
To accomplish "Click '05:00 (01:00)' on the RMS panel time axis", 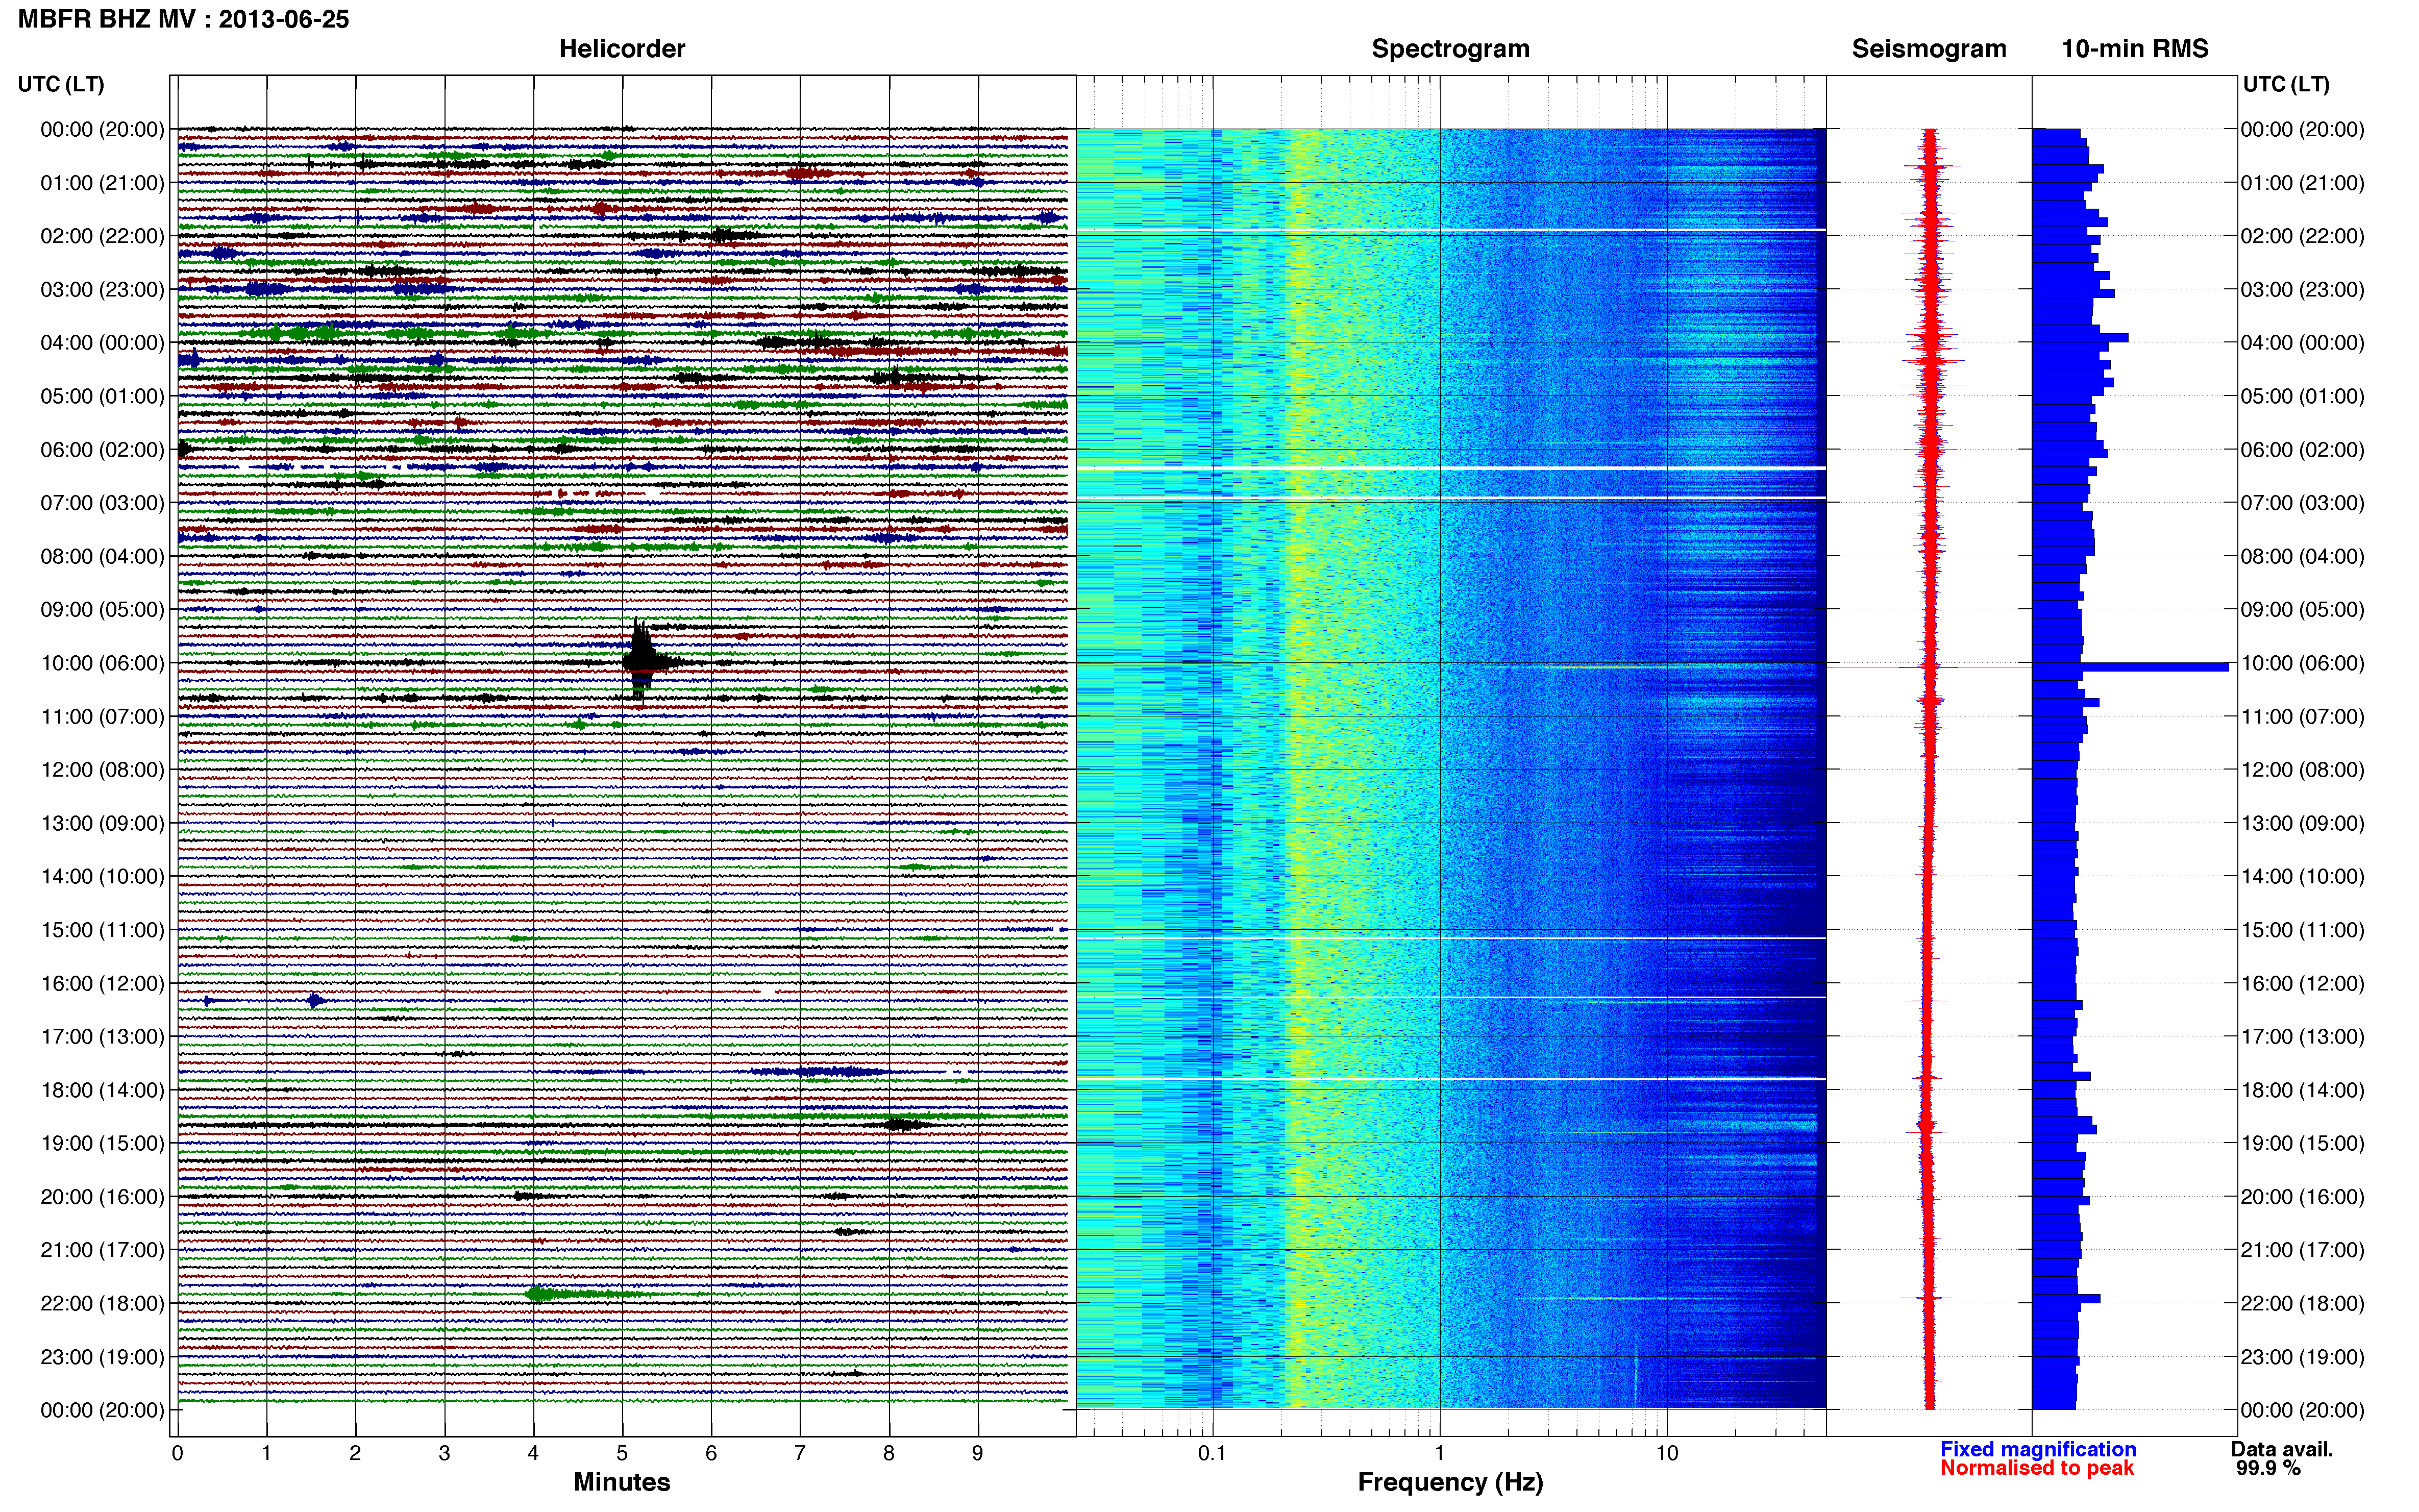I will (2303, 396).
